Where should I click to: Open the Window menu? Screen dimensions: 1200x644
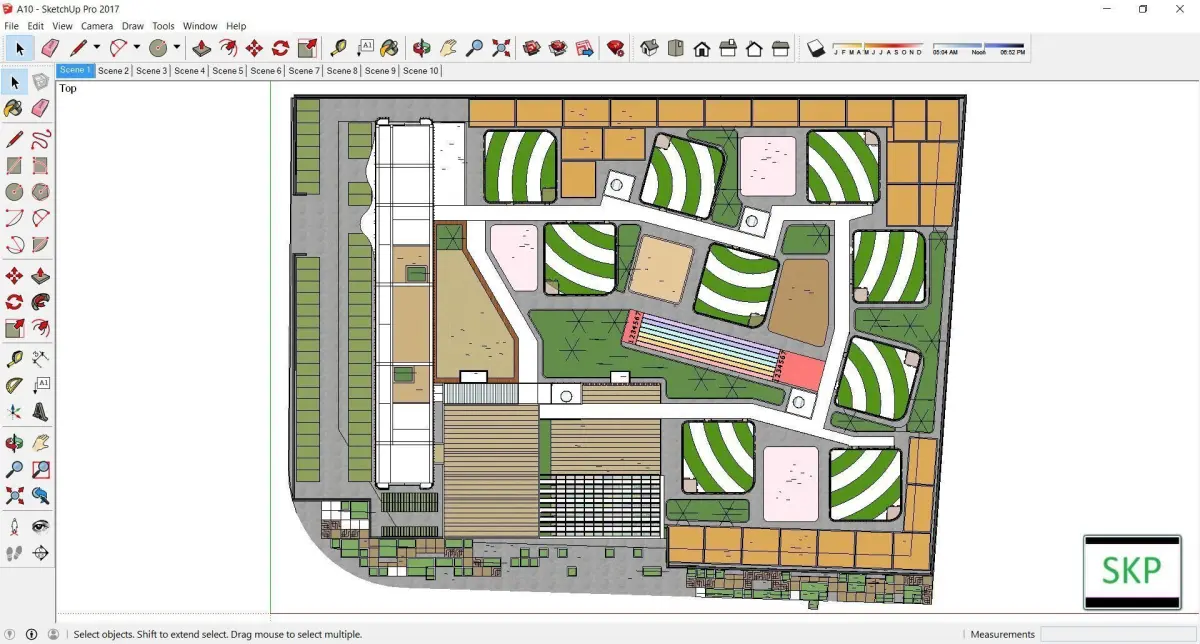point(200,26)
